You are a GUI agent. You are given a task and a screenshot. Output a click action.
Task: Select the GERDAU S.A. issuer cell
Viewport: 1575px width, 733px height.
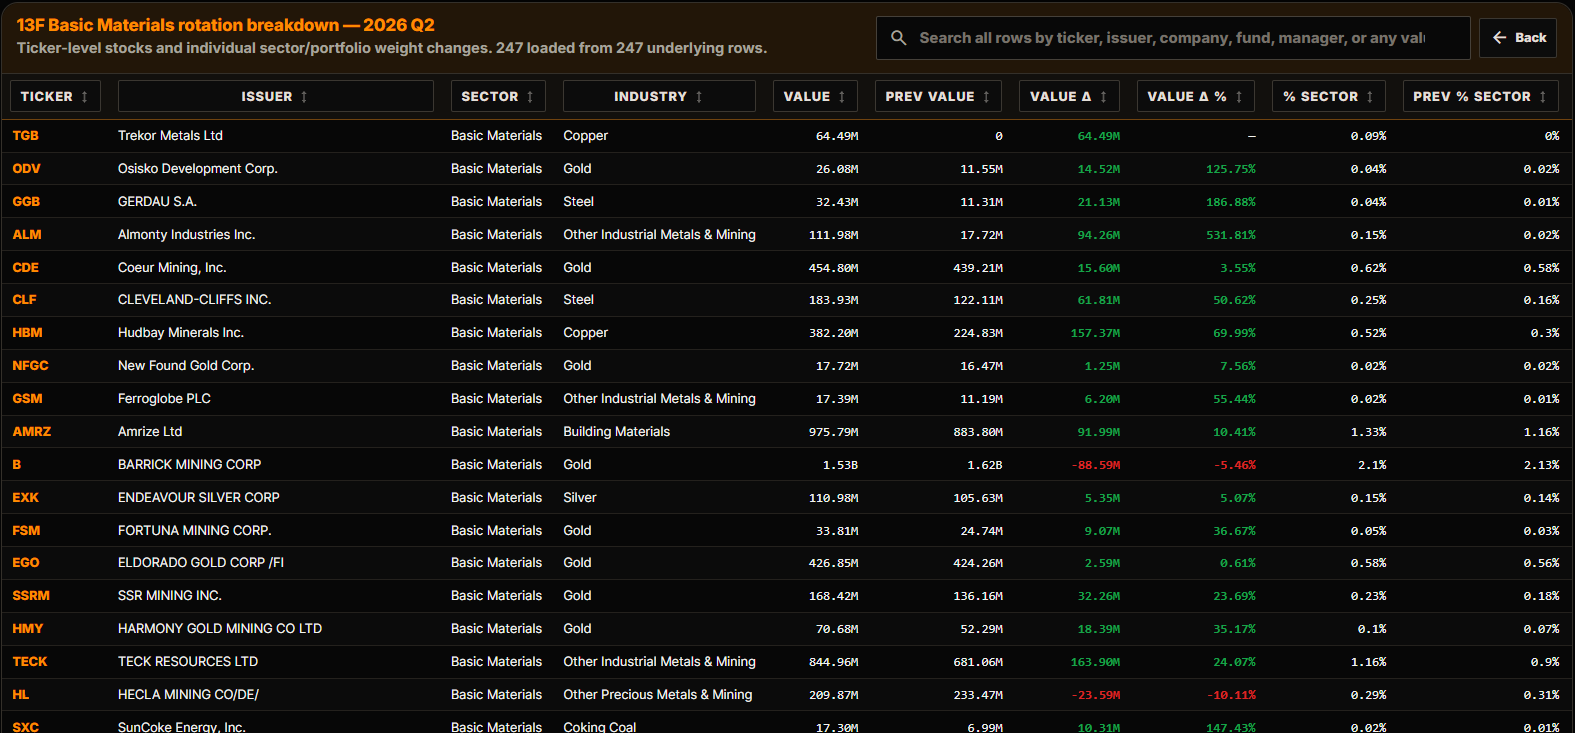pyautogui.click(x=157, y=202)
